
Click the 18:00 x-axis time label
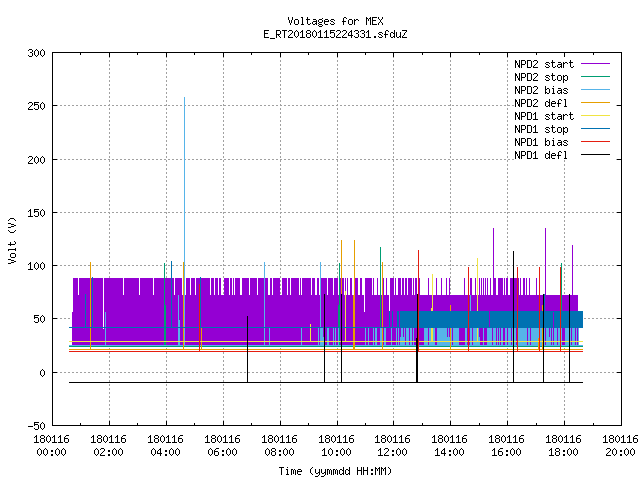[564, 452]
